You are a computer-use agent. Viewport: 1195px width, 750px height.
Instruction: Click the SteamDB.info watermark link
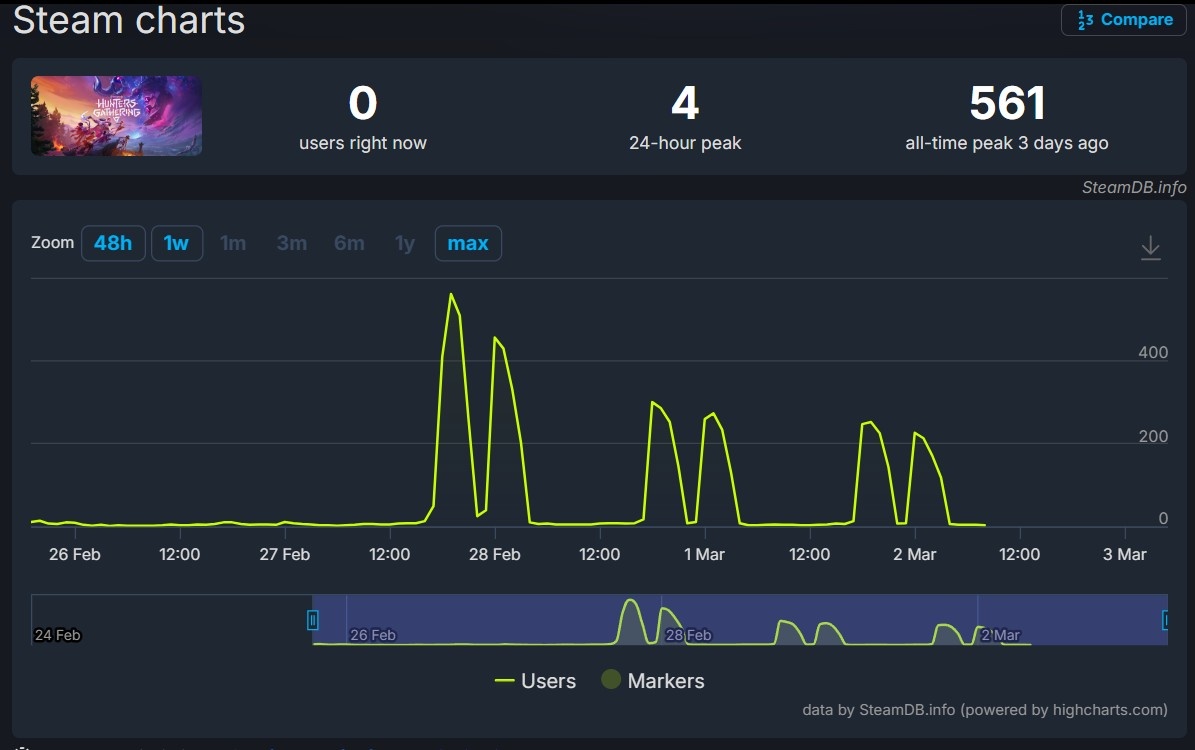pos(1133,188)
